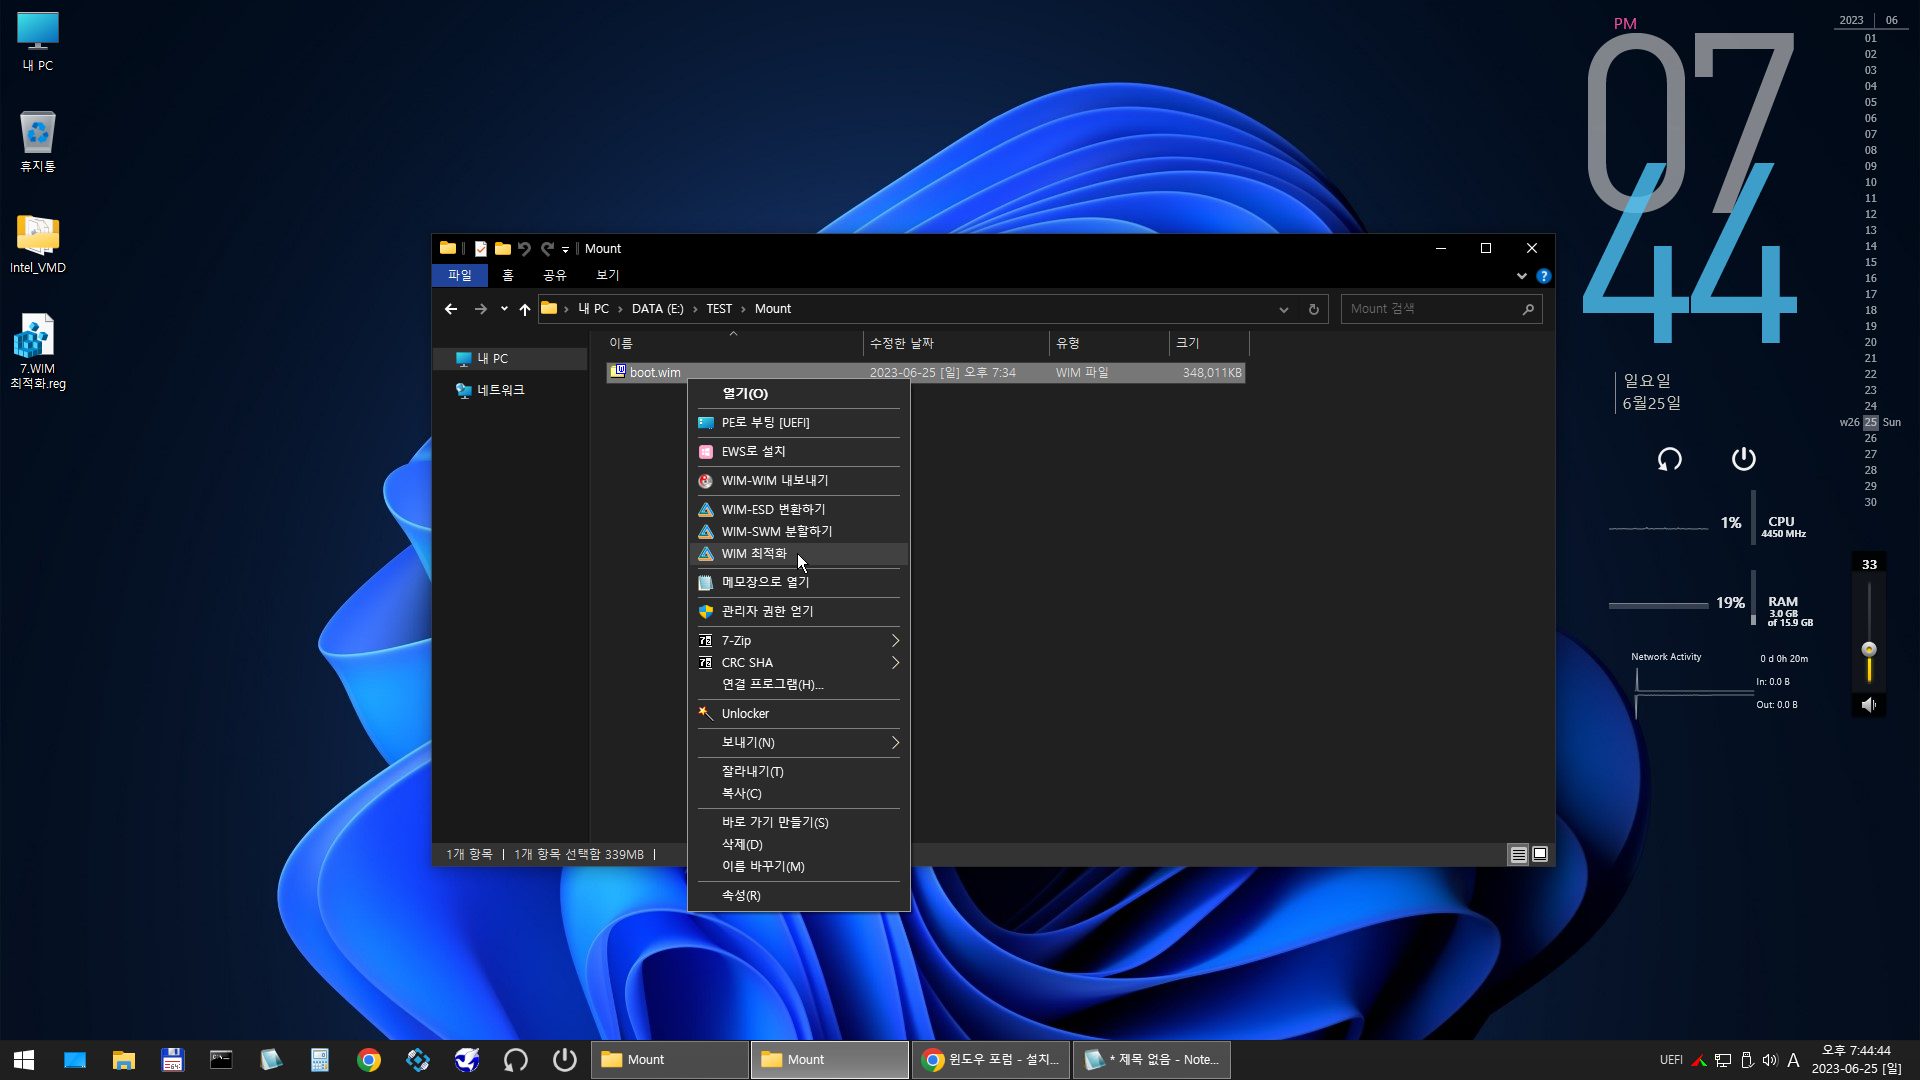Sort by 유형 column header
1920x1080 pixels.
[x=1109, y=343]
